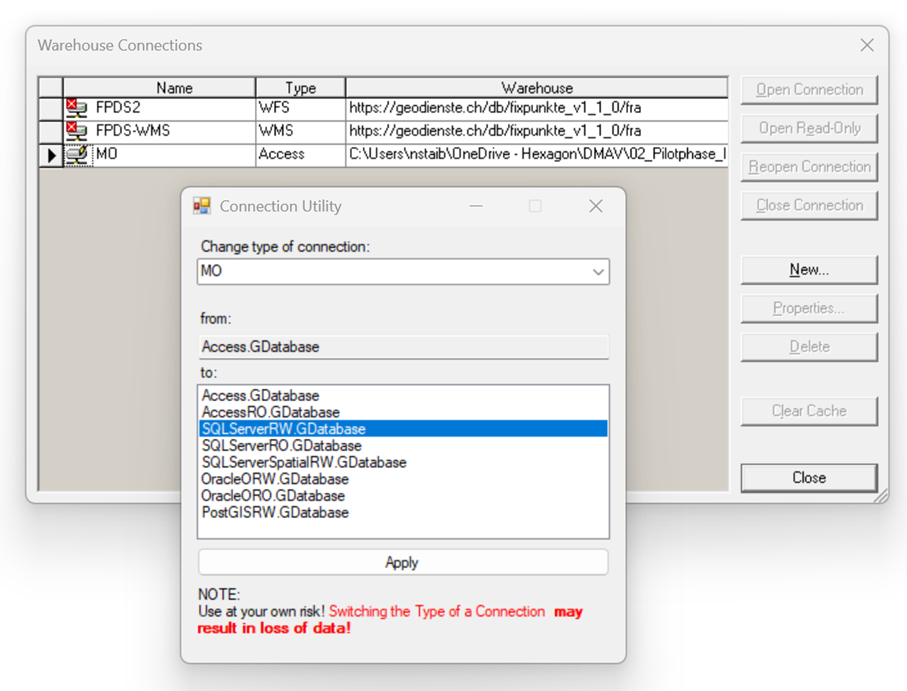Click the Type column header
The height and width of the screenshot is (691, 907).
pos(300,88)
